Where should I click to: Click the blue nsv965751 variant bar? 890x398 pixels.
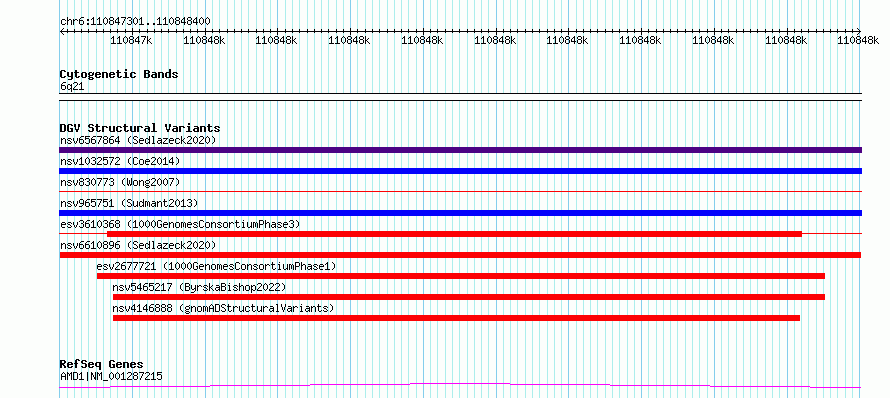[460, 213]
